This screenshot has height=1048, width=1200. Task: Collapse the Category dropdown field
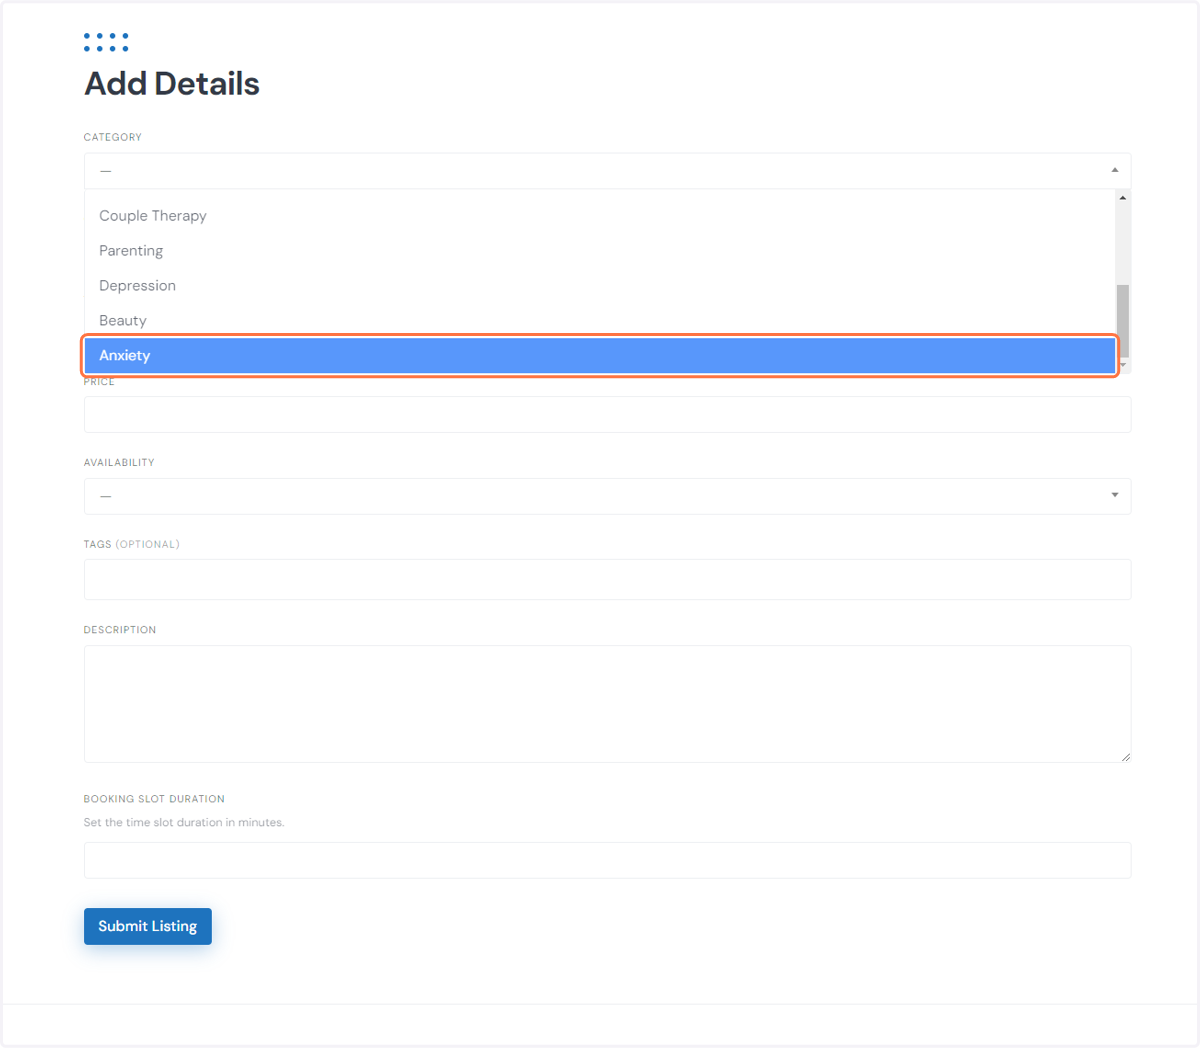point(607,171)
